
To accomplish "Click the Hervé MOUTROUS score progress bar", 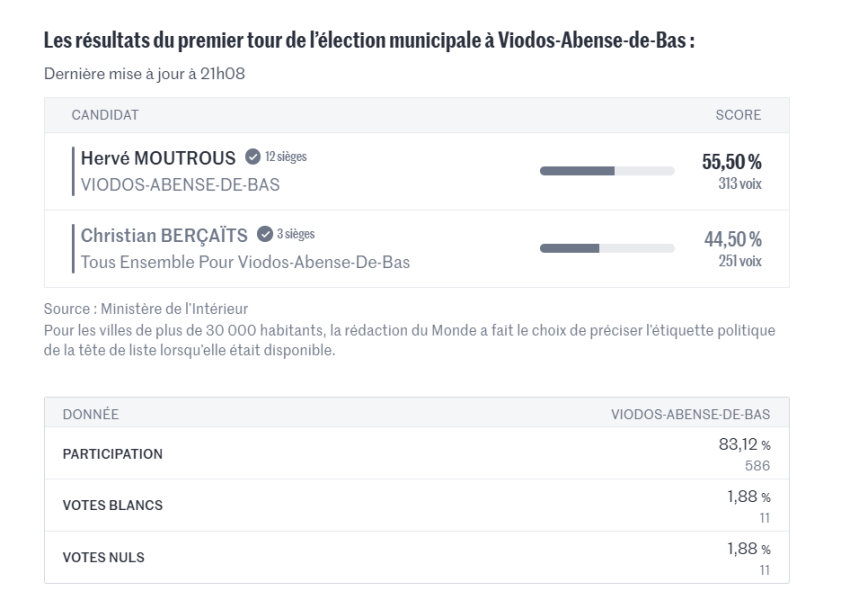I will (607, 171).
